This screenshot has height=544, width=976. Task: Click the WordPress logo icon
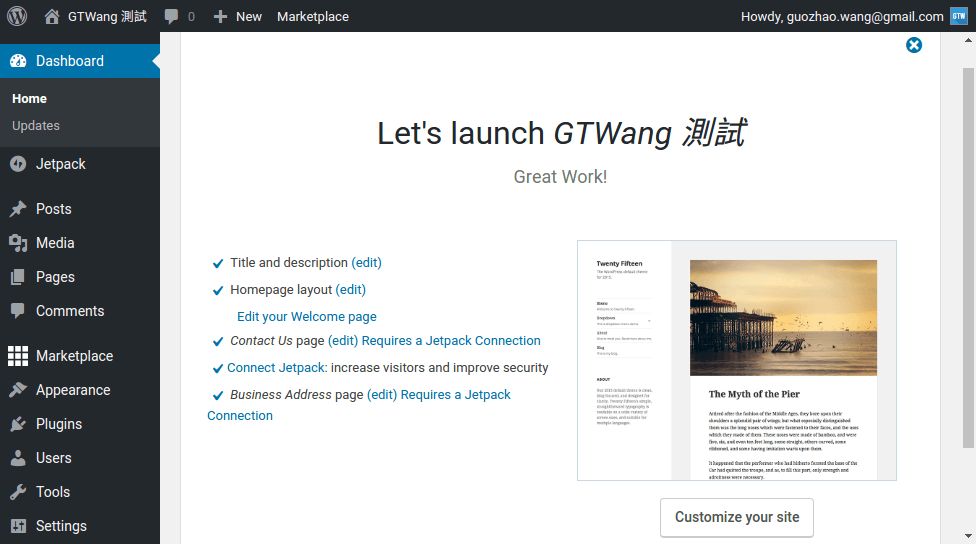(x=17, y=16)
